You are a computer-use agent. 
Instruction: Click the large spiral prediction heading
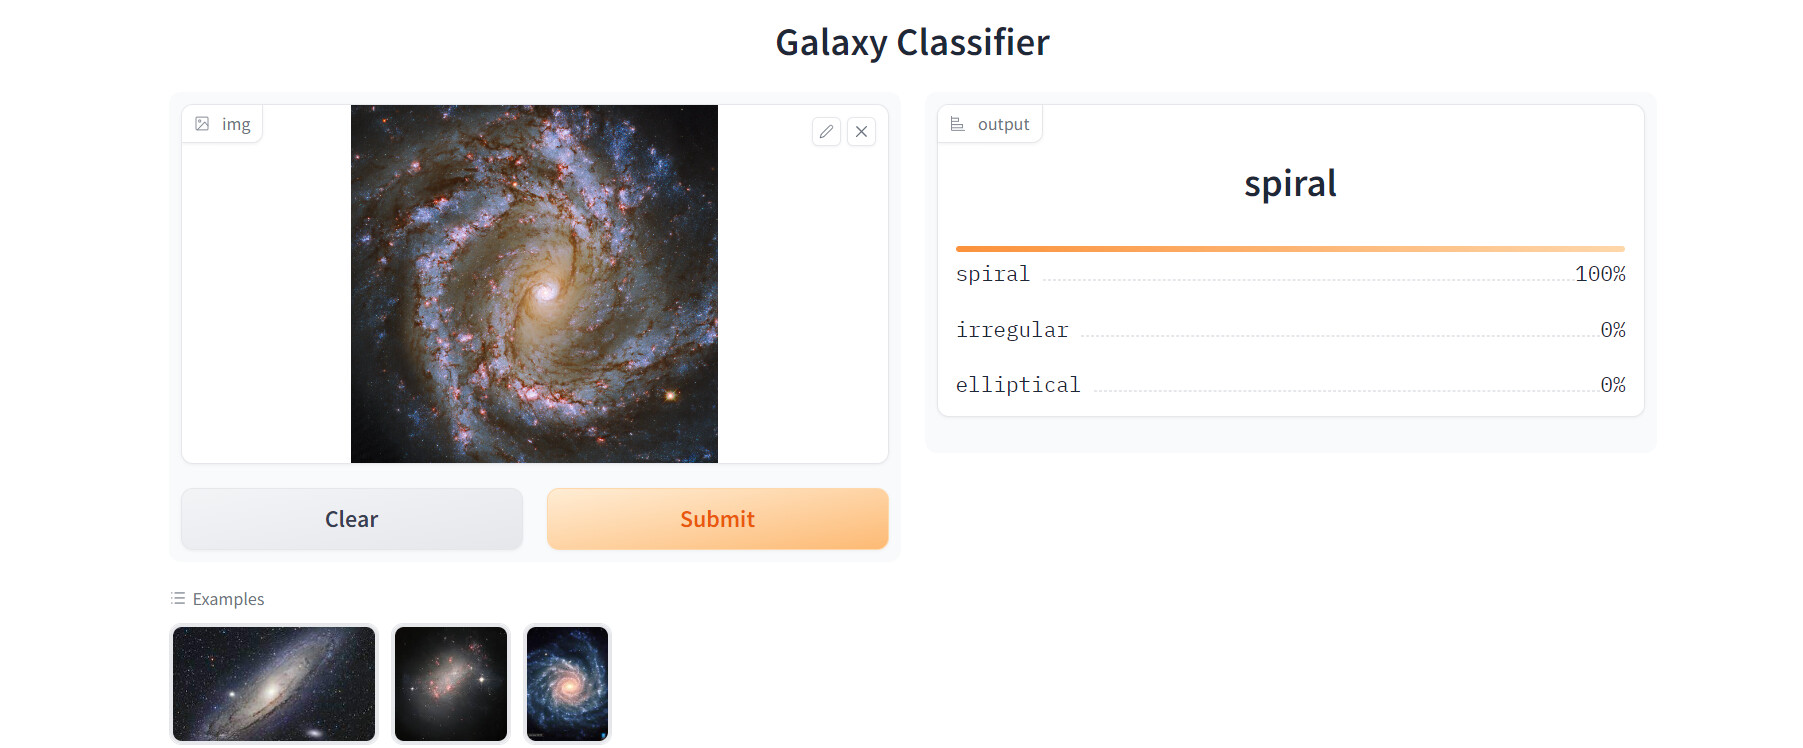1290,184
